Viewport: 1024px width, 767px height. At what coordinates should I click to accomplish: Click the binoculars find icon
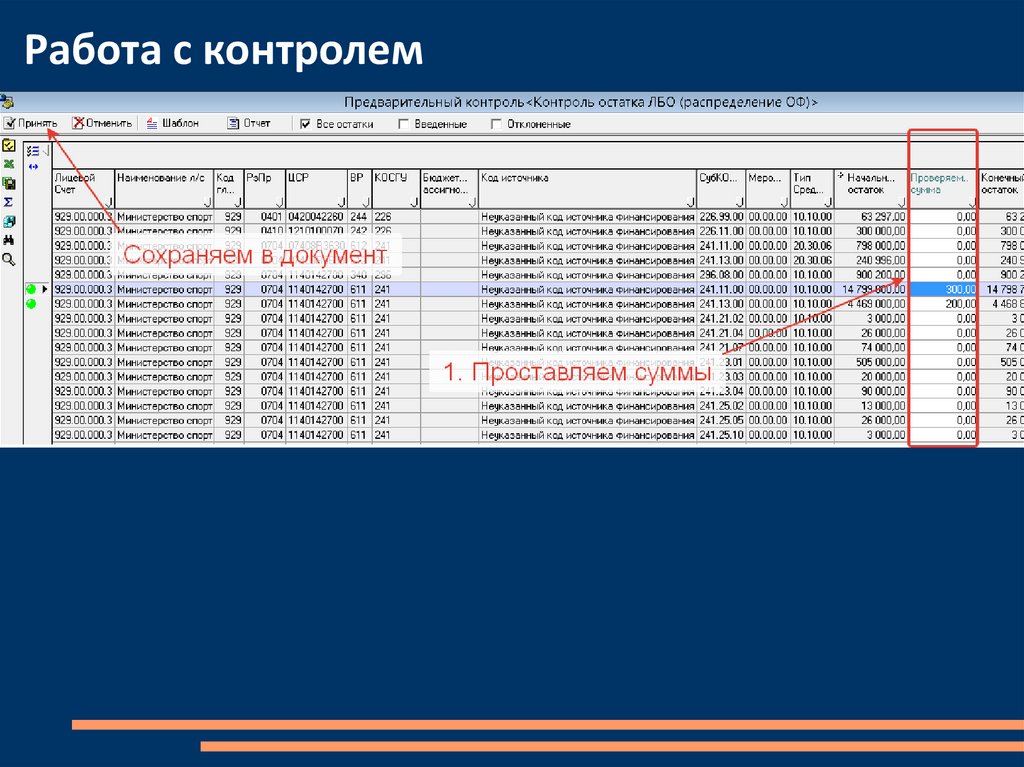[x=9, y=240]
